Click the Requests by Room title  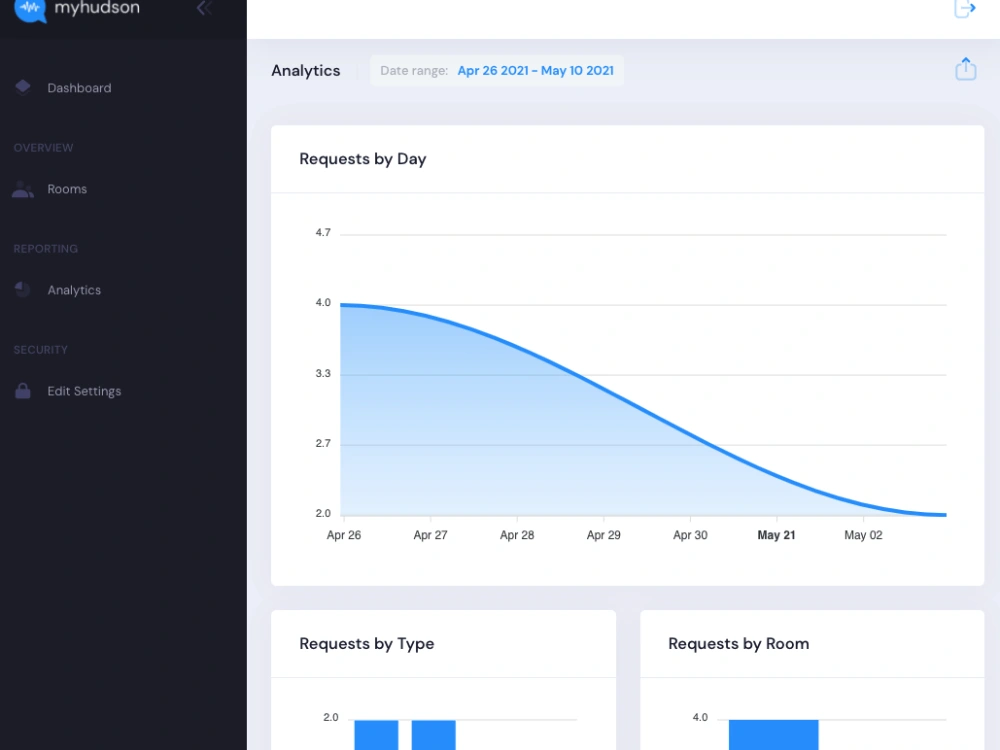tap(739, 643)
